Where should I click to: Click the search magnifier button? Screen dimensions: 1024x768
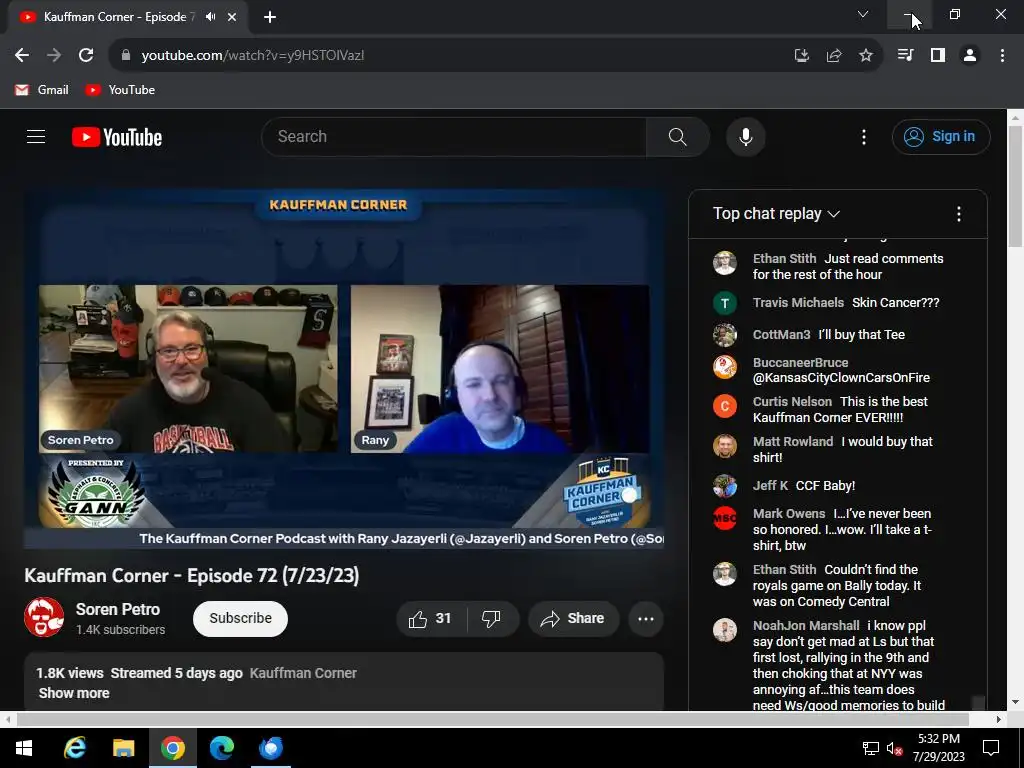pos(677,136)
